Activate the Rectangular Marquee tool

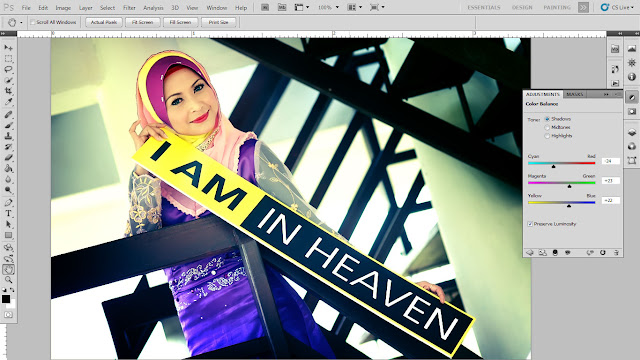coord(8,59)
